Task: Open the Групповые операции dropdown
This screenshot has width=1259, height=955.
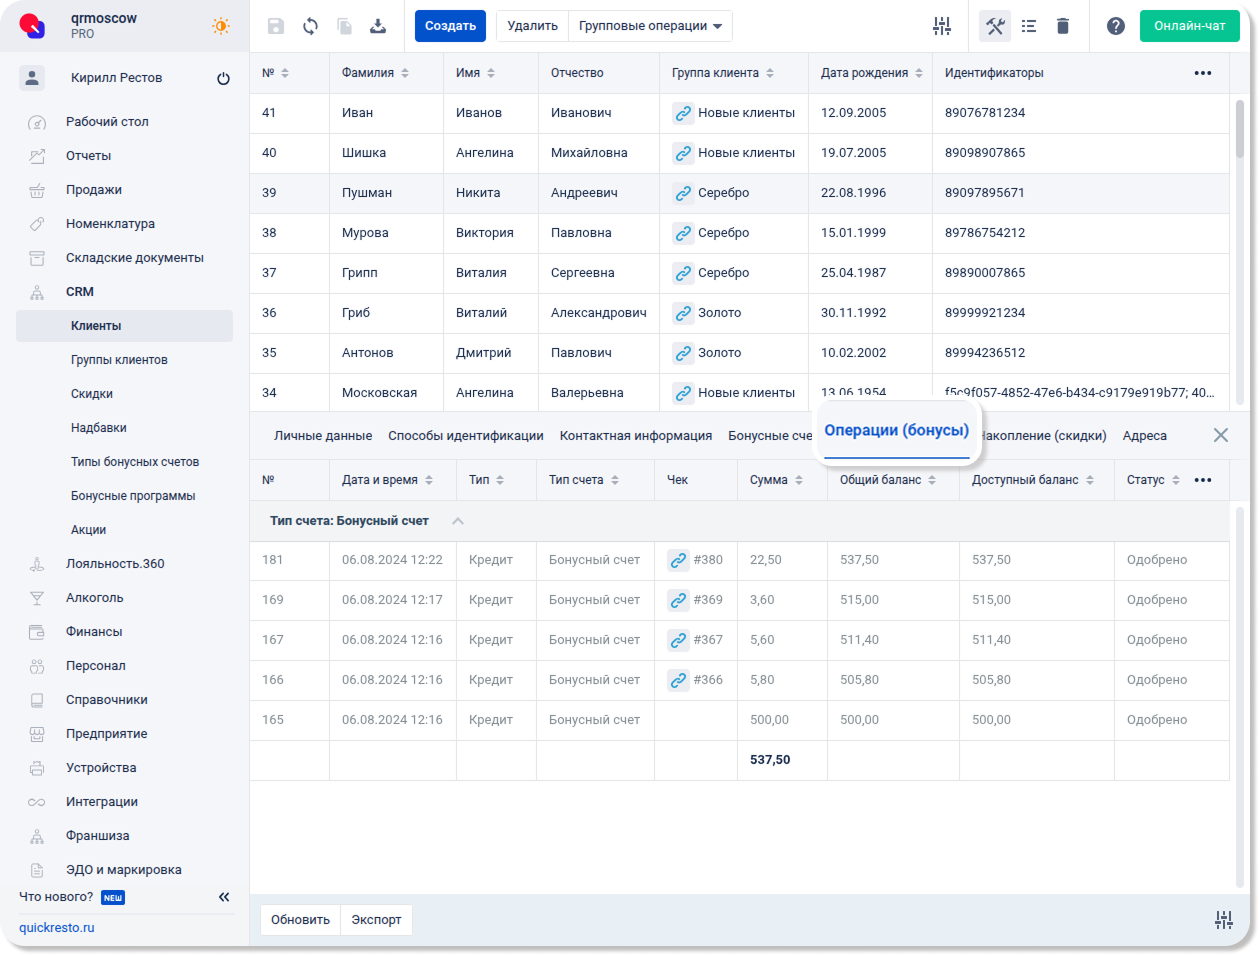Action: click(x=650, y=26)
